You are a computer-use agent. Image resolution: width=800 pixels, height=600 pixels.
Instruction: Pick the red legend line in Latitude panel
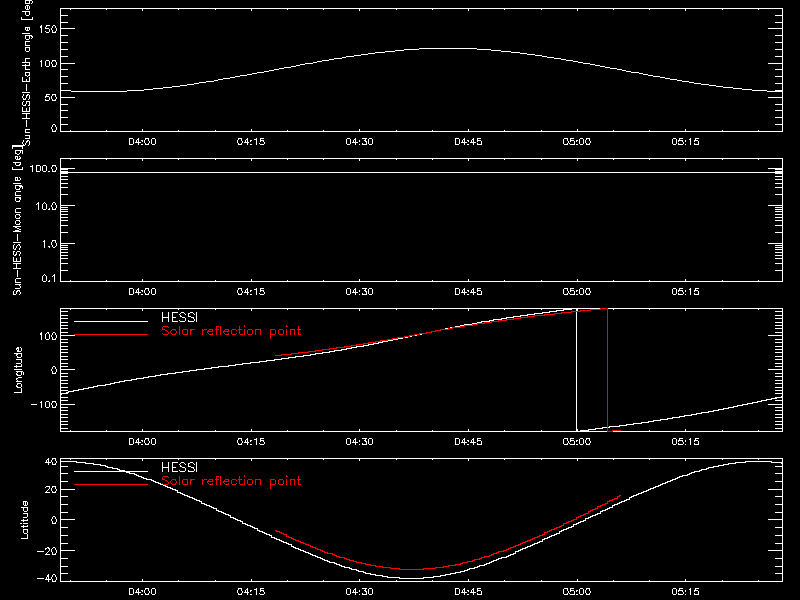point(111,484)
